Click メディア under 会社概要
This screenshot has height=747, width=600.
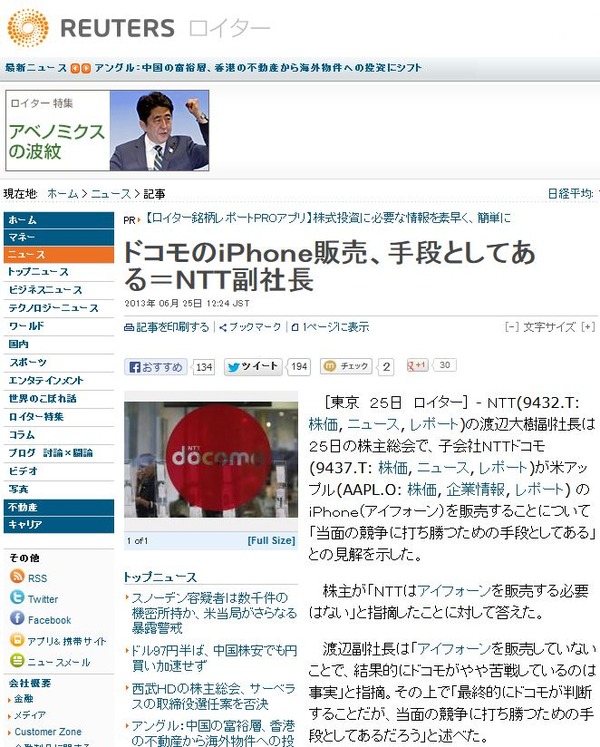[30, 715]
